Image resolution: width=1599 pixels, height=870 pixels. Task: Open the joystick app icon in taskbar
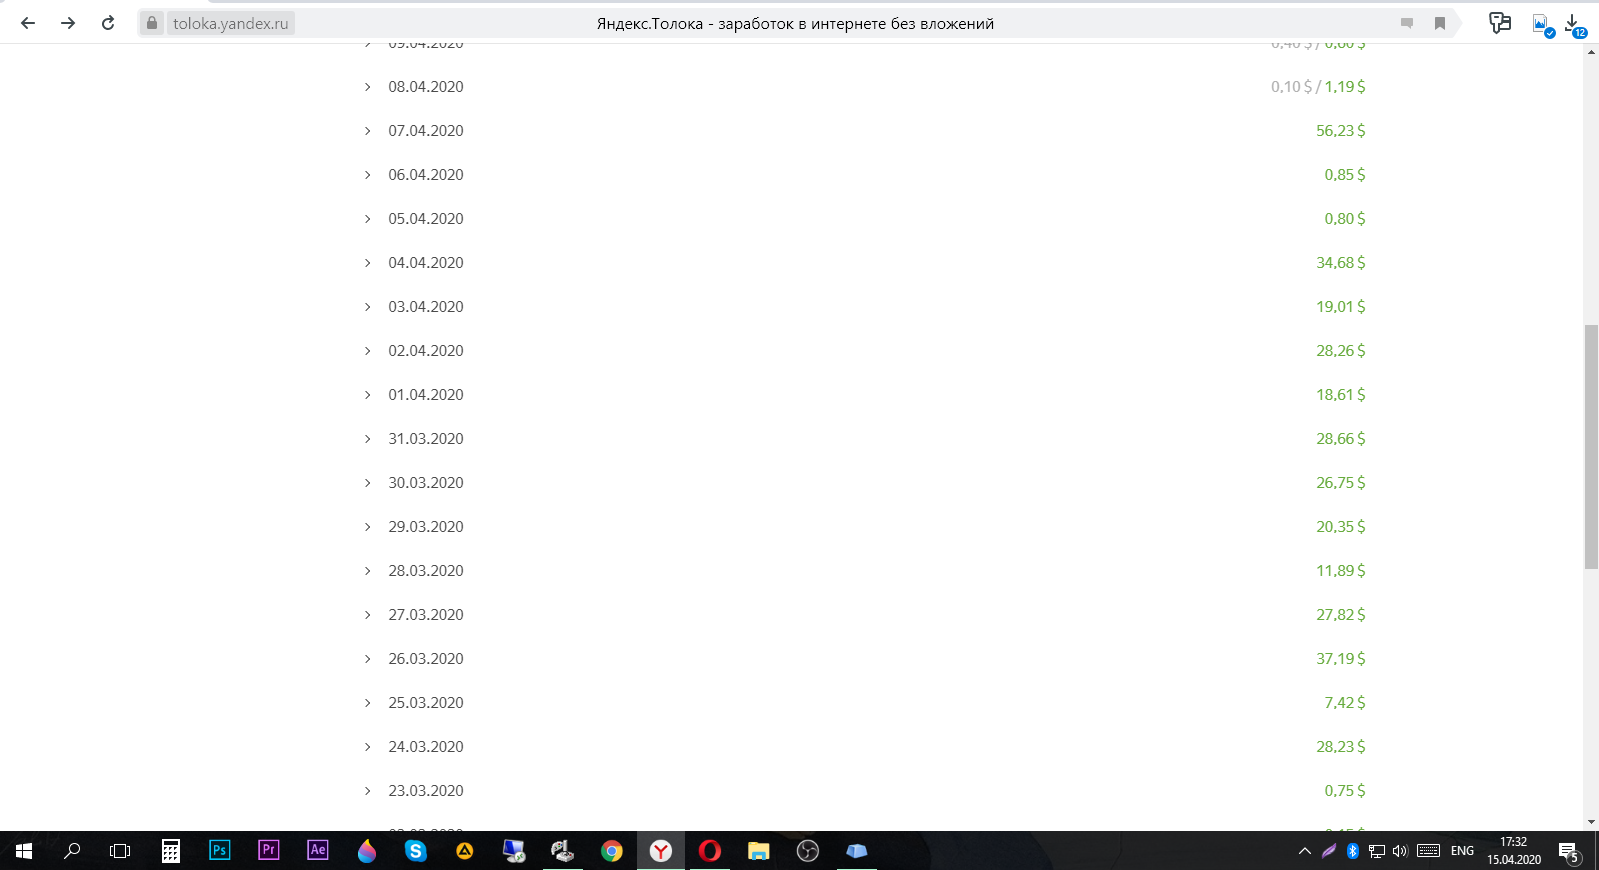tap(563, 851)
